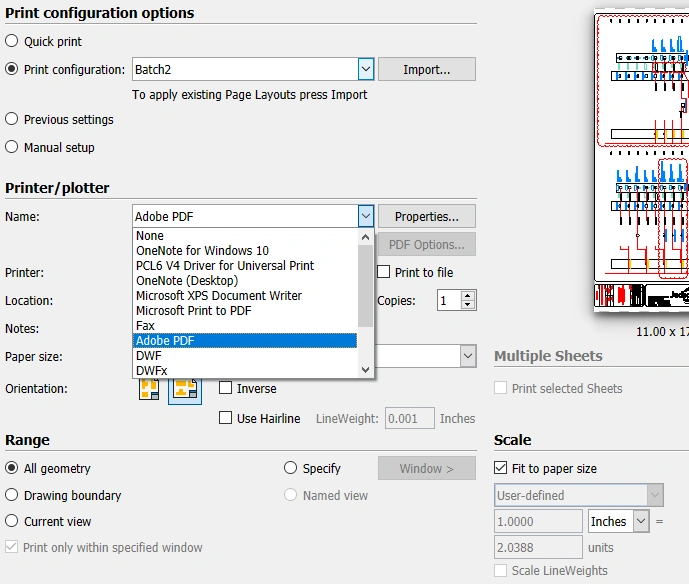This screenshot has width=689, height=584.
Task: Open the Print configuration Batch2 dropdown
Action: point(366,69)
